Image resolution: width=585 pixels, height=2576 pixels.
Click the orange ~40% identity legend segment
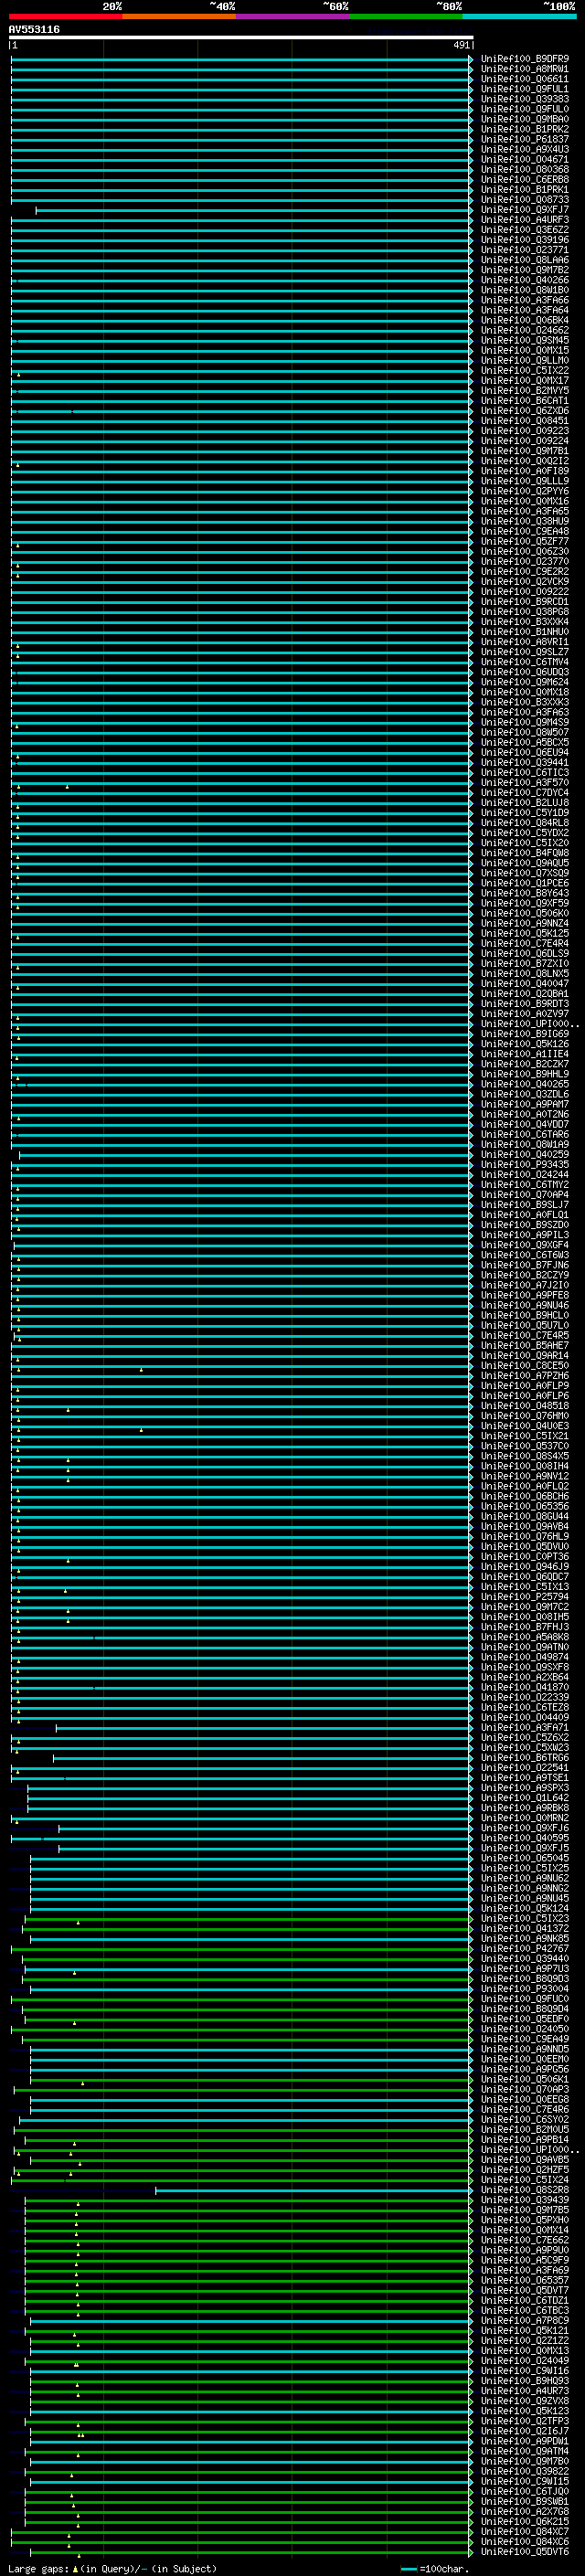pyautogui.click(x=179, y=16)
